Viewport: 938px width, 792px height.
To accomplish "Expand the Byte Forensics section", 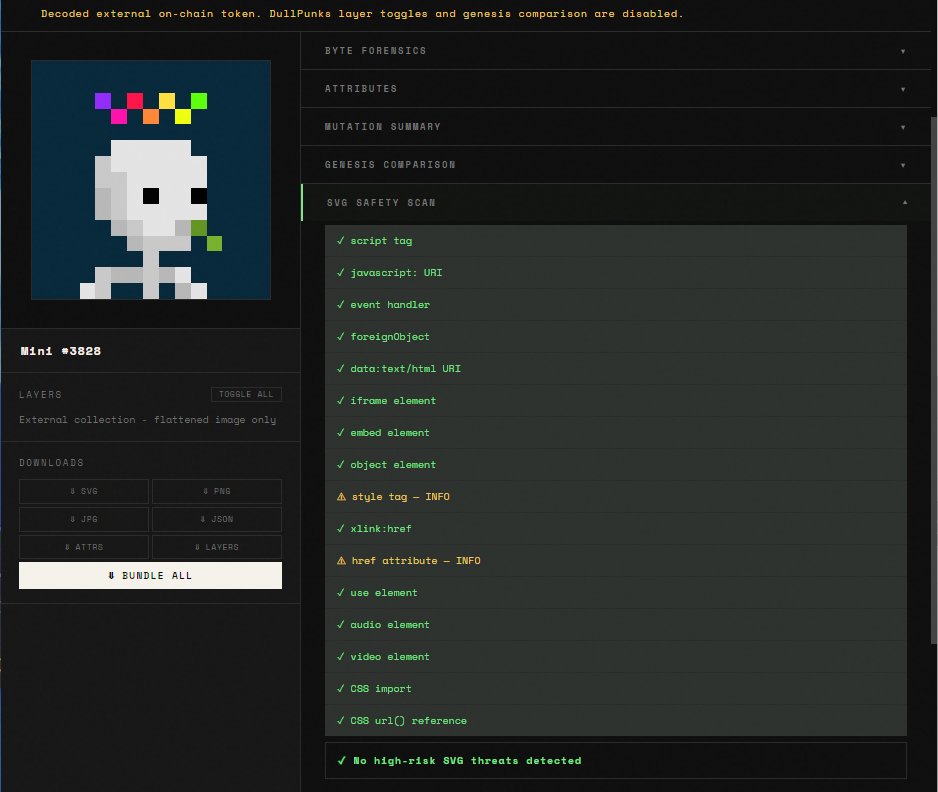I will pyautogui.click(x=616, y=51).
